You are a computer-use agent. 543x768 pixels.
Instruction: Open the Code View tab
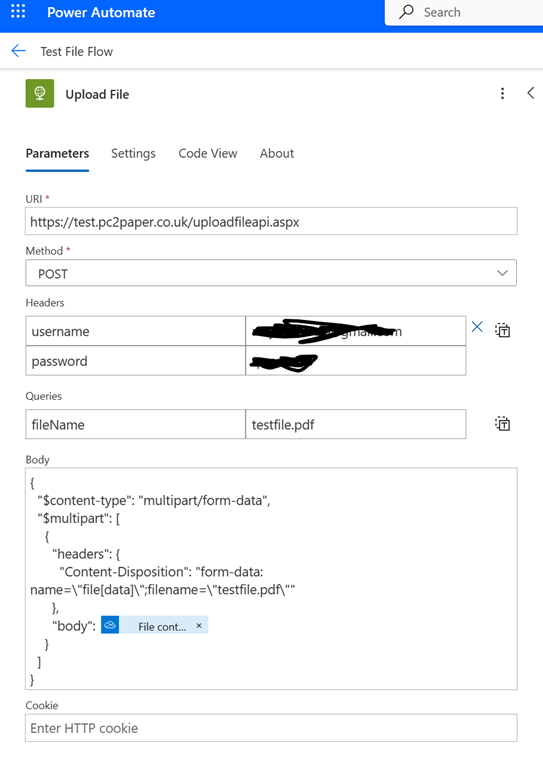click(x=208, y=153)
